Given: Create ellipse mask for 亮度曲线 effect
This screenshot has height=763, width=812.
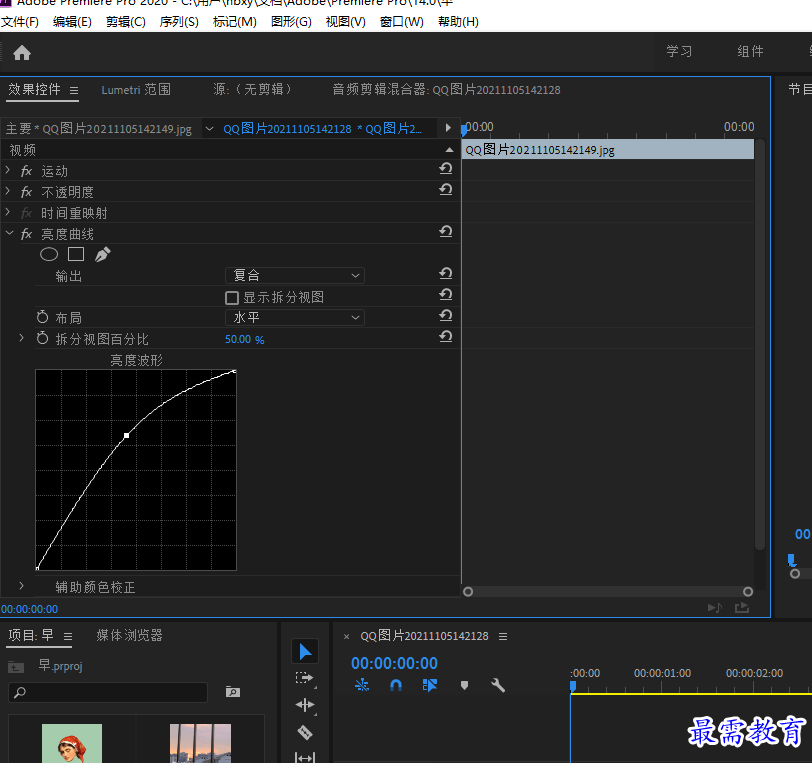Looking at the screenshot, I should click(x=49, y=254).
